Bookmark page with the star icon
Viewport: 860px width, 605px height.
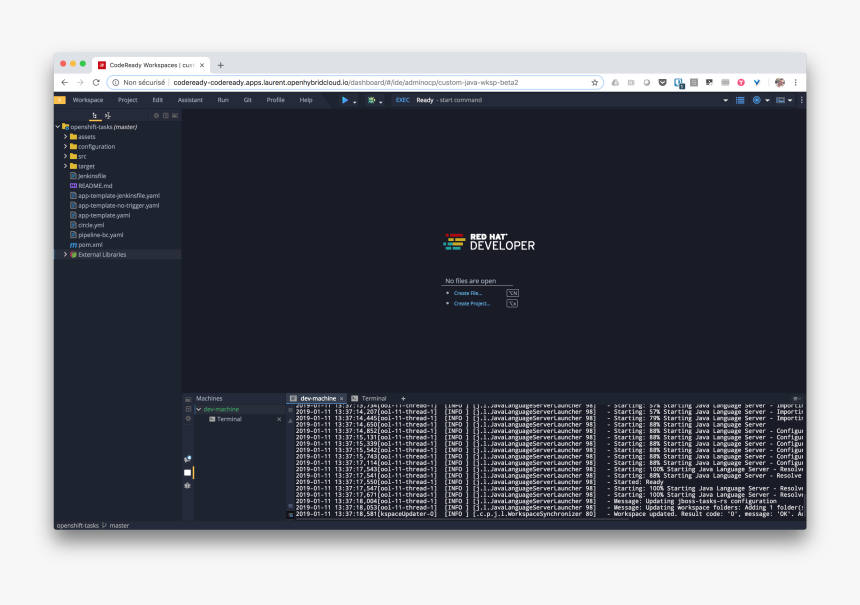tap(595, 82)
